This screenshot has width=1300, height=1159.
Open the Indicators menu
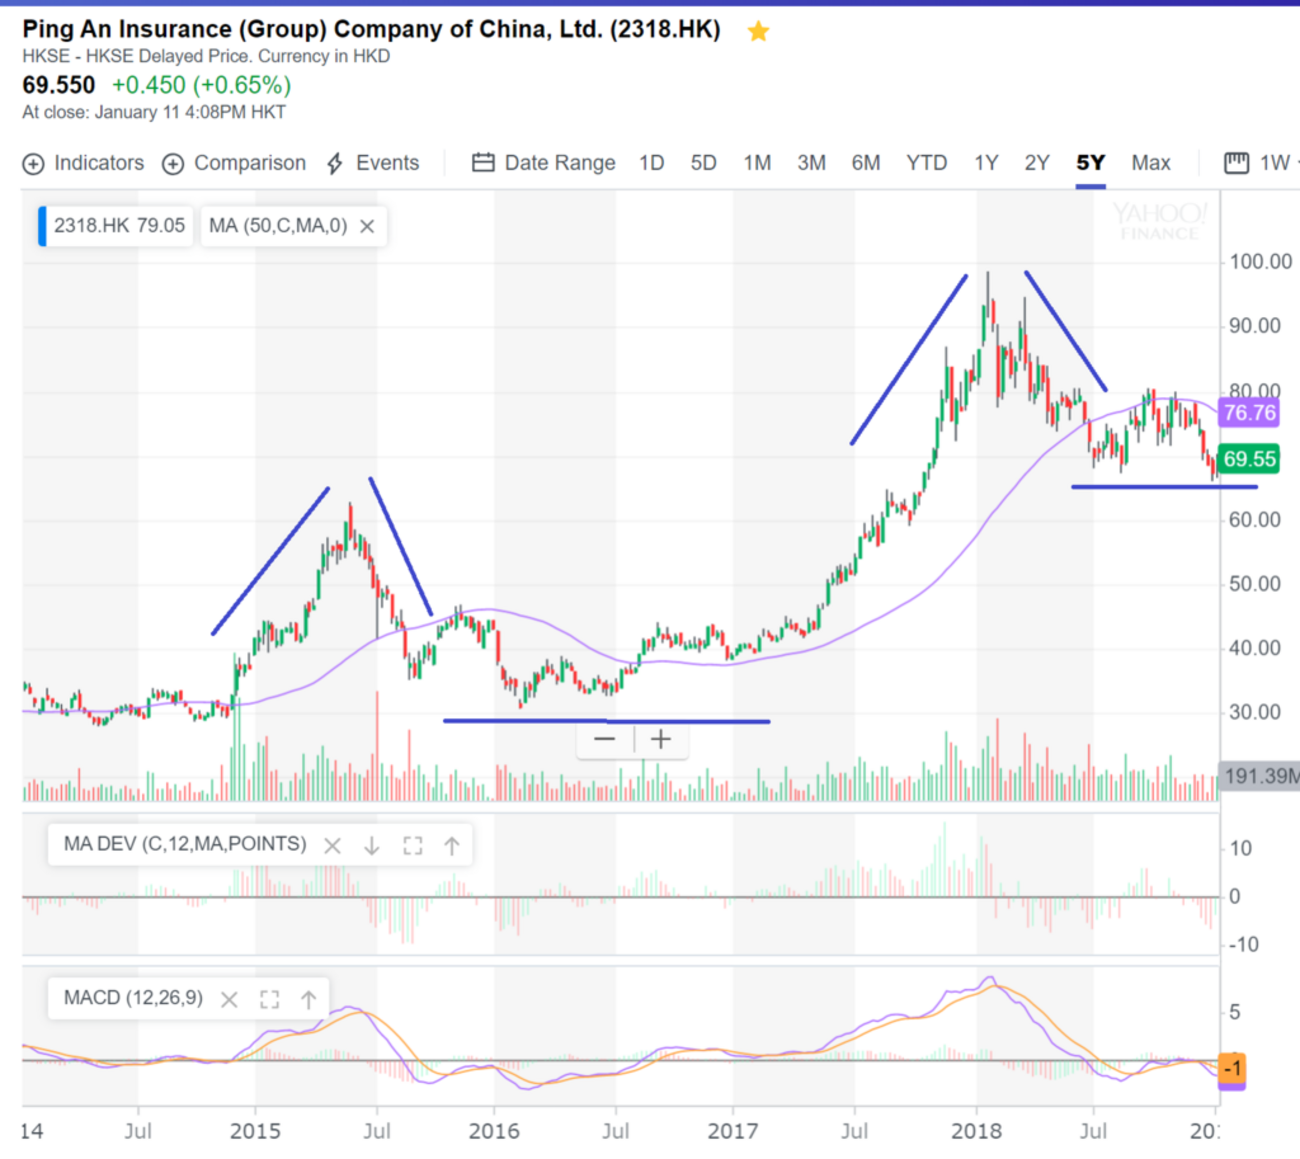click(x=84, y=163)
